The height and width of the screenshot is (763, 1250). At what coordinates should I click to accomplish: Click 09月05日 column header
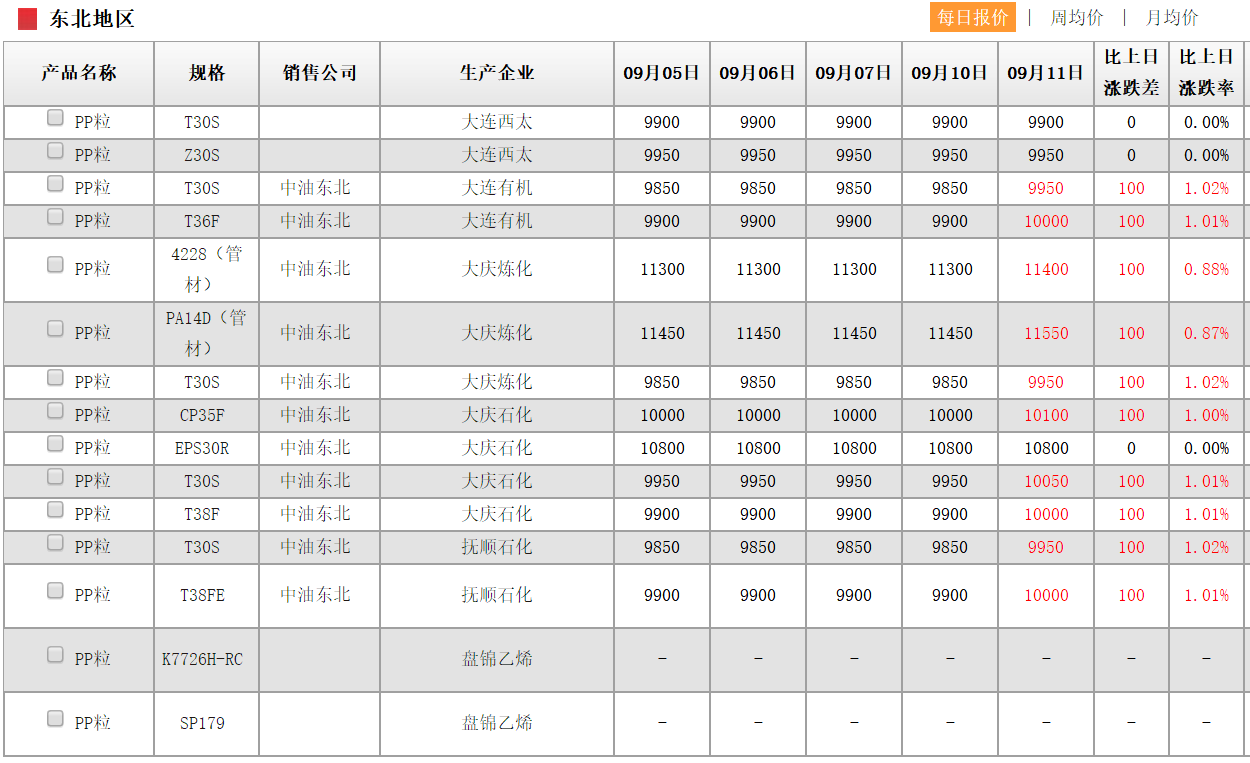662,73
